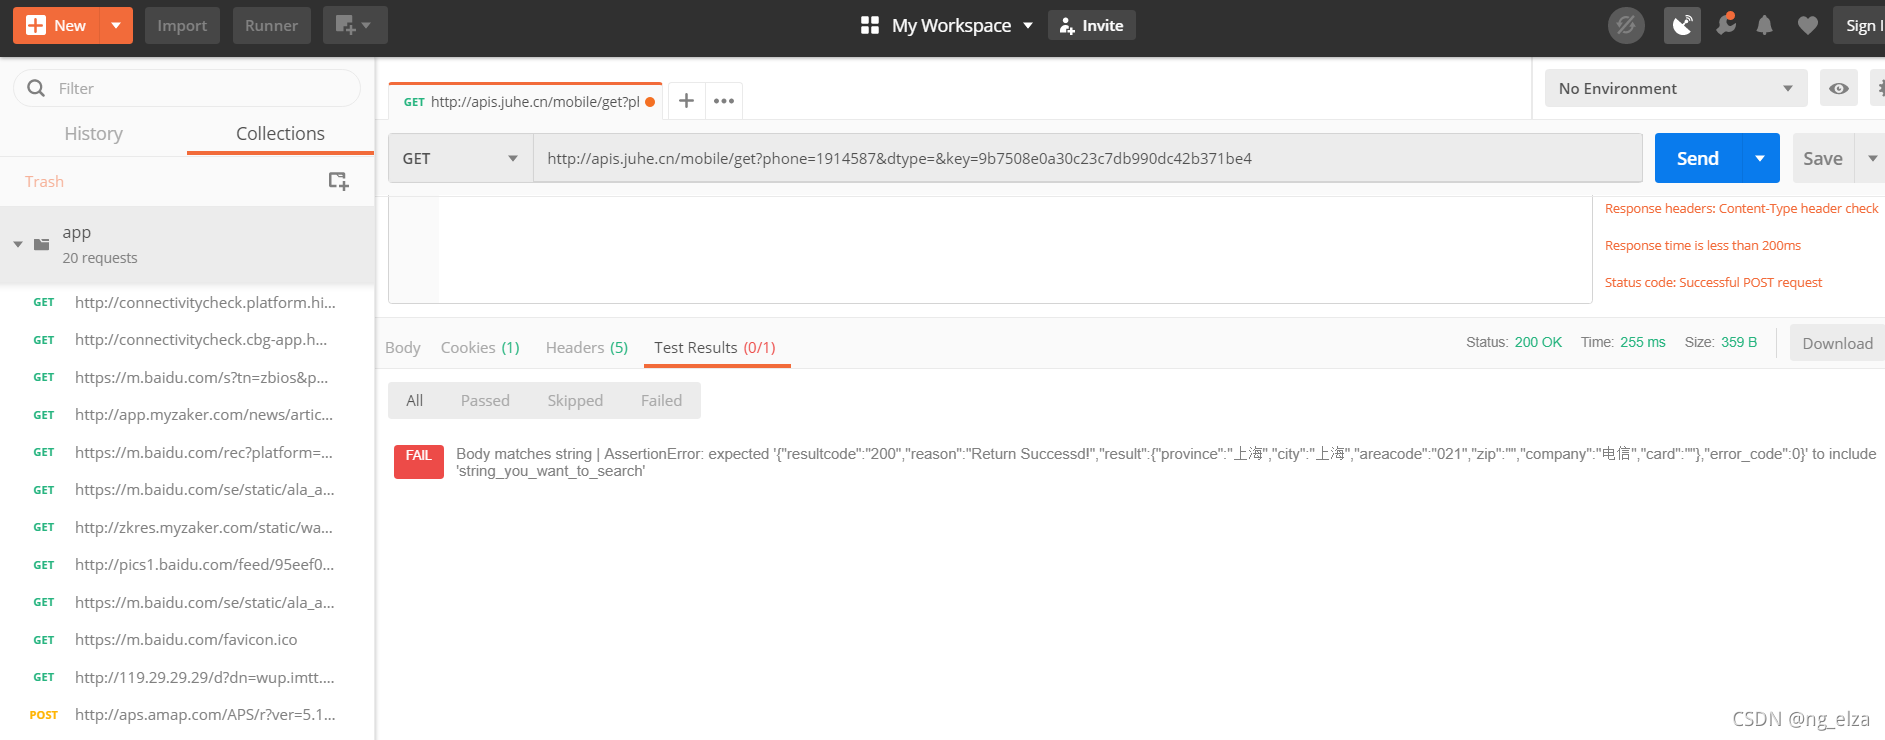Send the request
This screenshot has height=740, width=1885.
(1697, 158)
